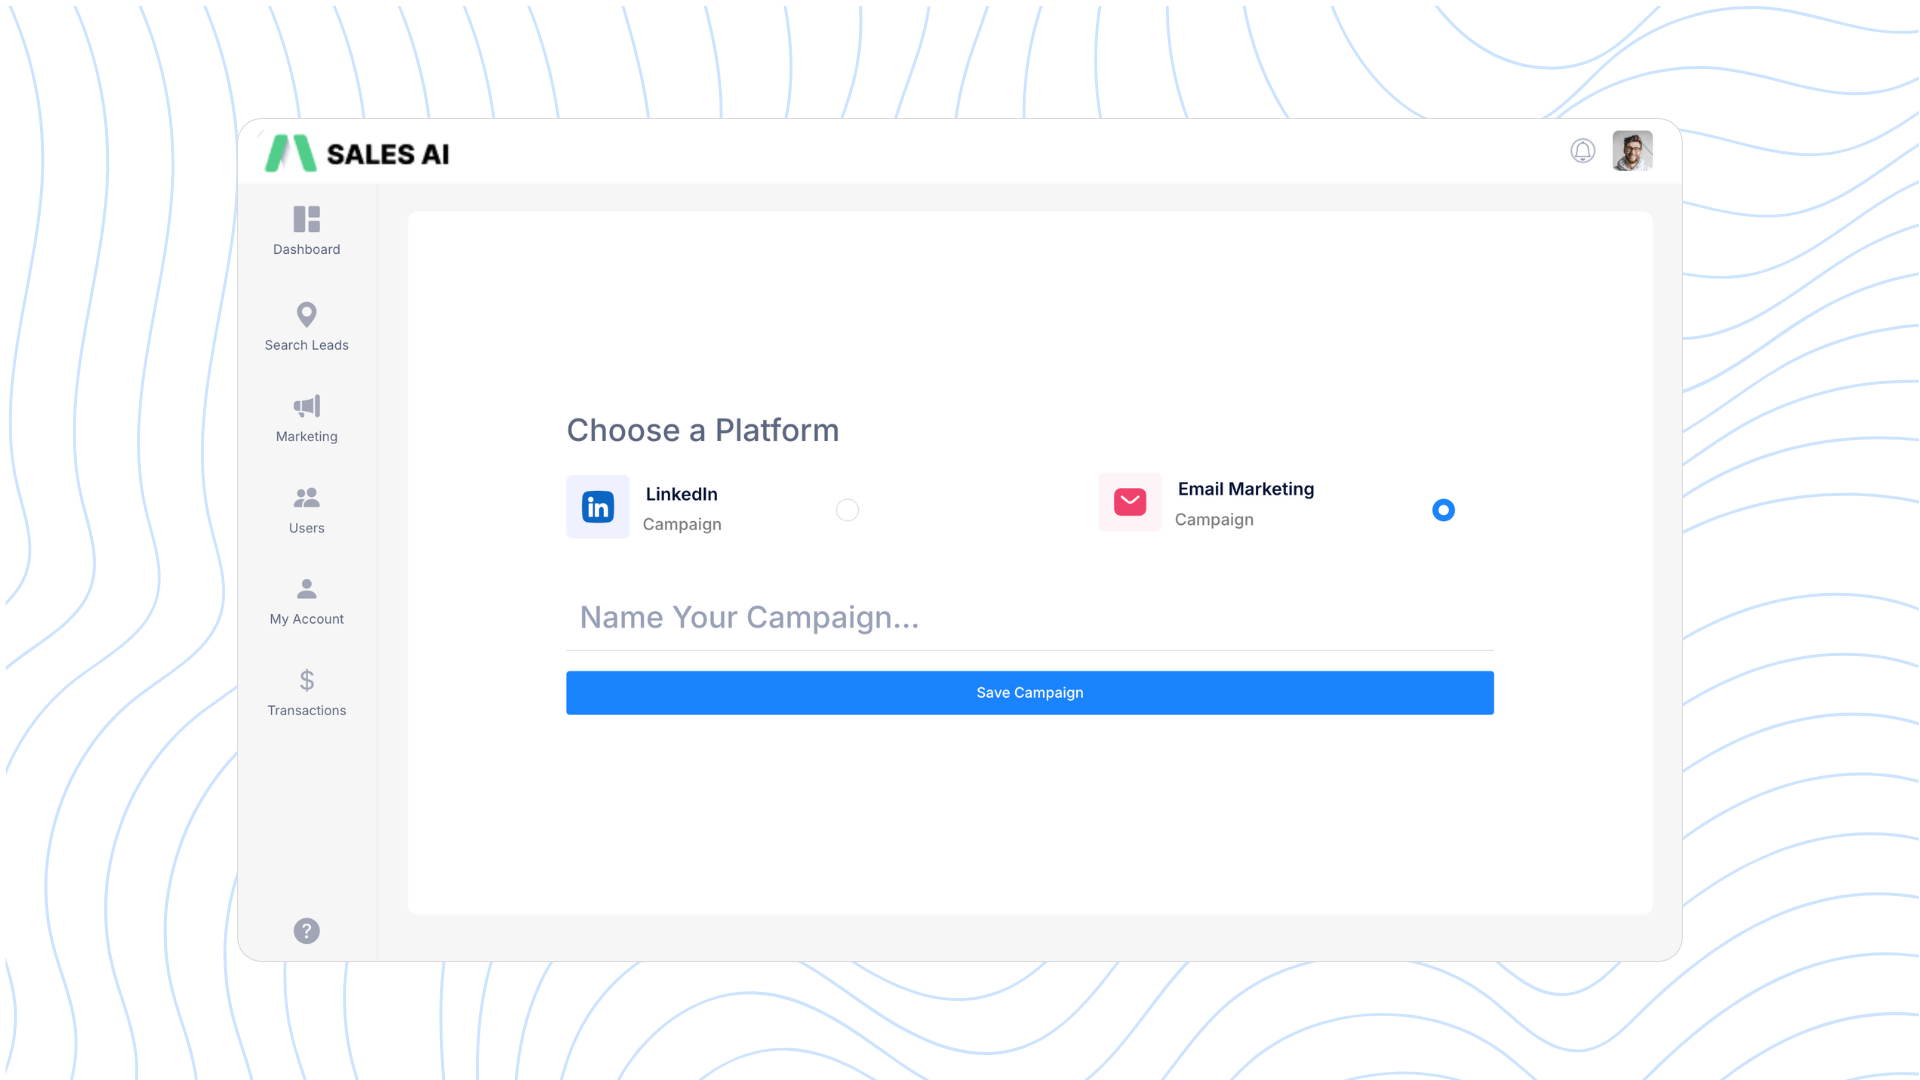Image resolution: width=1920 pixels, height=1080 pixels.
Task: Open the Users group icon
Action: coord(306,497)
